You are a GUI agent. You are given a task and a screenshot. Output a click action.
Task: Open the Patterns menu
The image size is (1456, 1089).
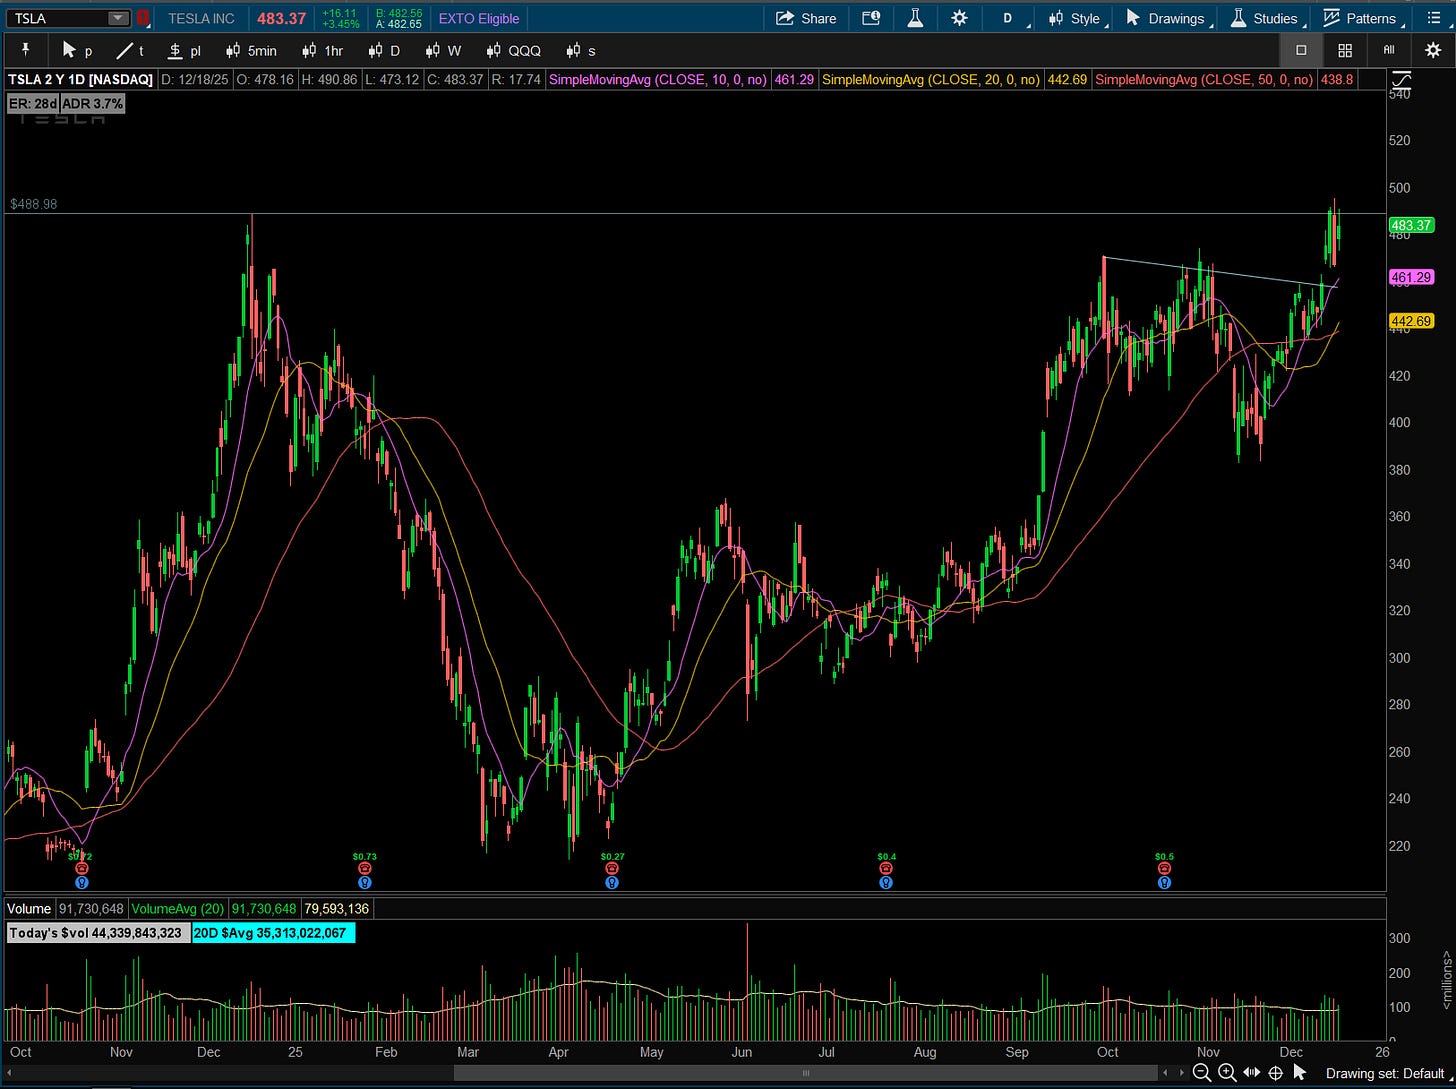point(1361,18)
